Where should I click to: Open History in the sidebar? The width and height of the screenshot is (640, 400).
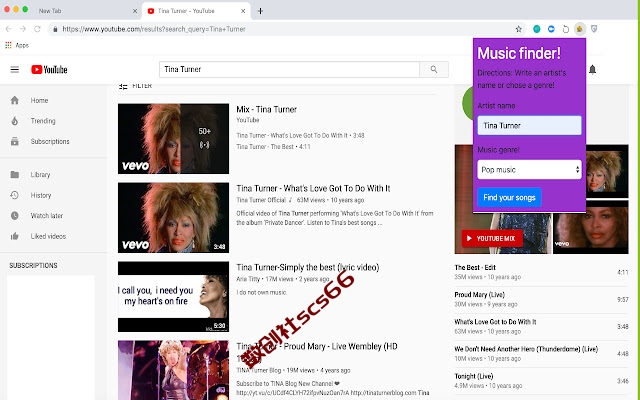[x=41, y=195]
